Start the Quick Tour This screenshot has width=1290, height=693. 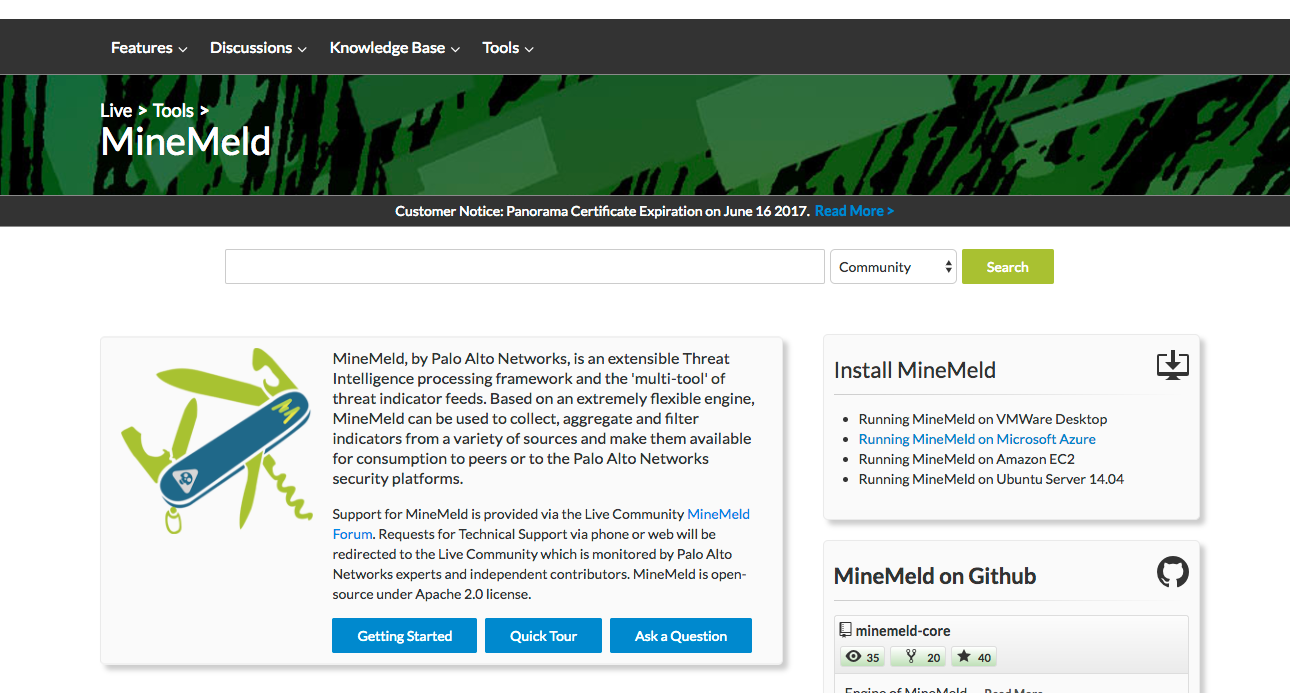coord(543,636)
